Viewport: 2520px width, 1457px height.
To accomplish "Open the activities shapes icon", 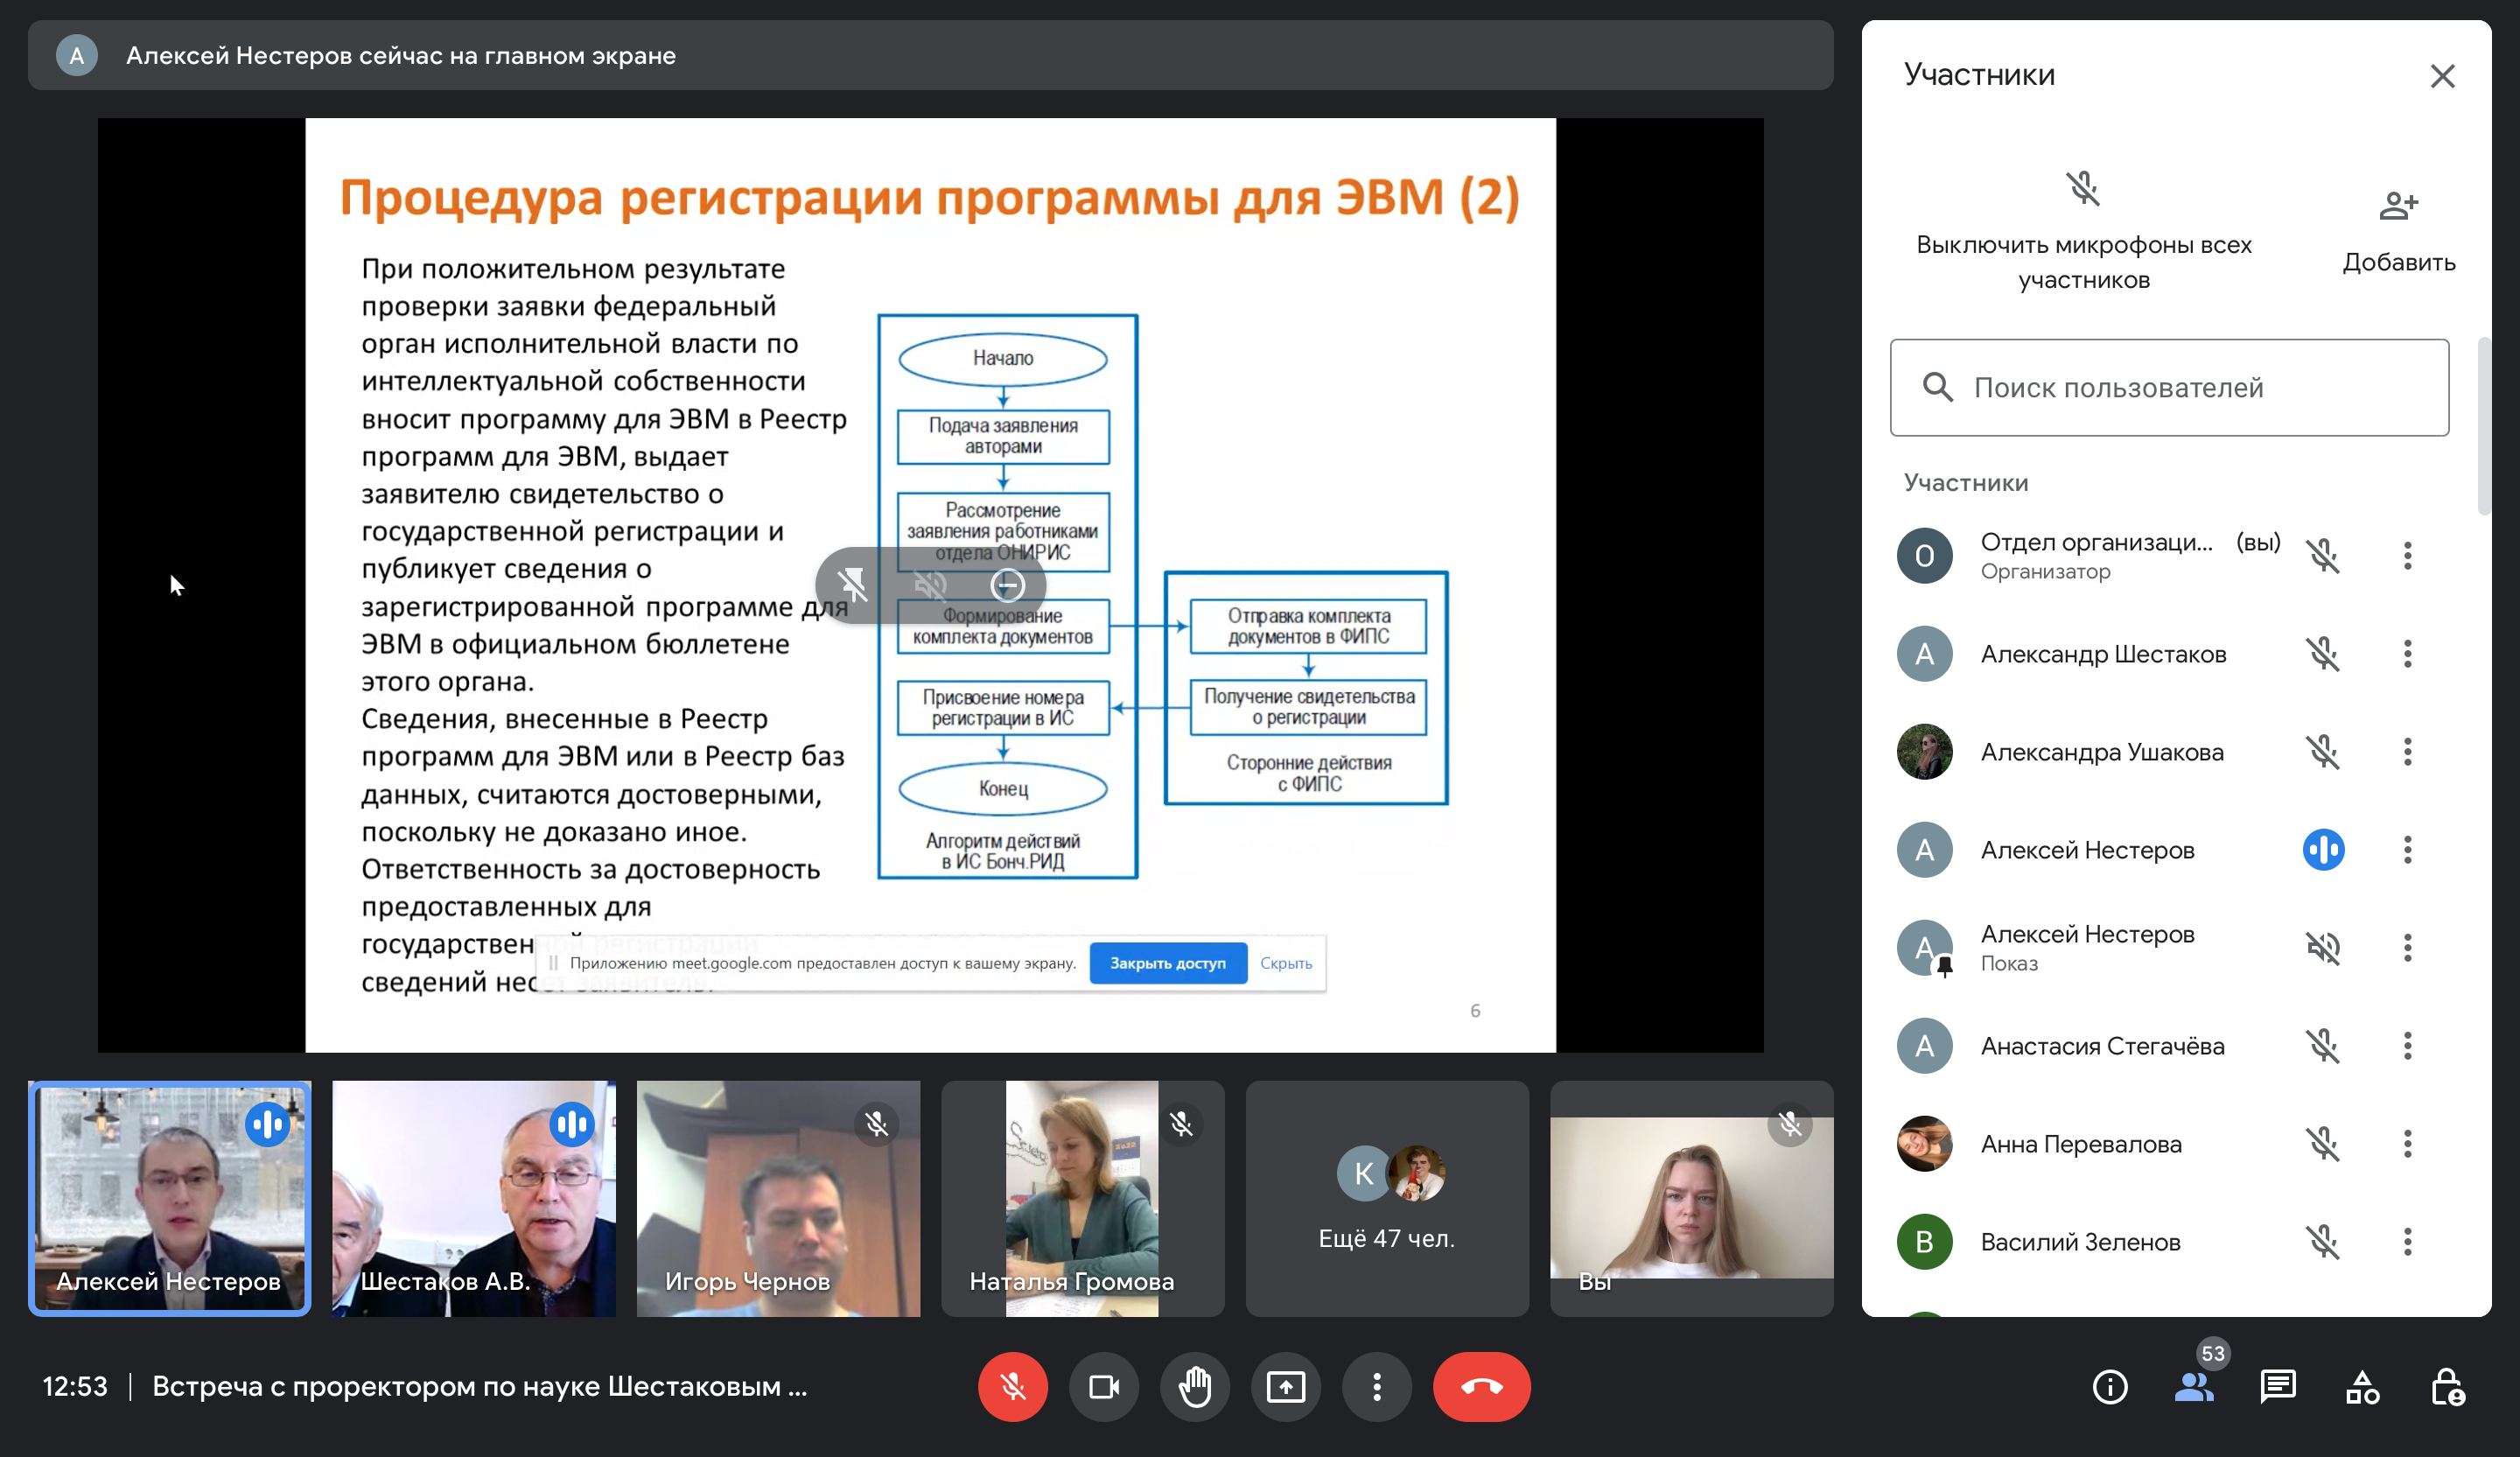I will 2363,1387.
